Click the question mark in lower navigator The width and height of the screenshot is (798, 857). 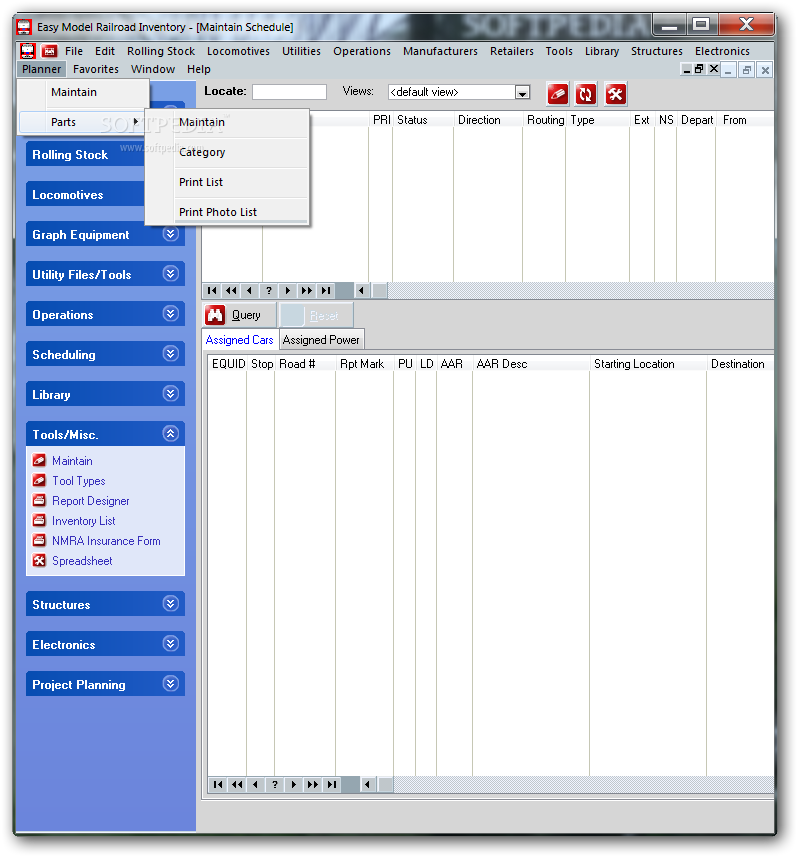pyautogui.click(x=275, y=785)
